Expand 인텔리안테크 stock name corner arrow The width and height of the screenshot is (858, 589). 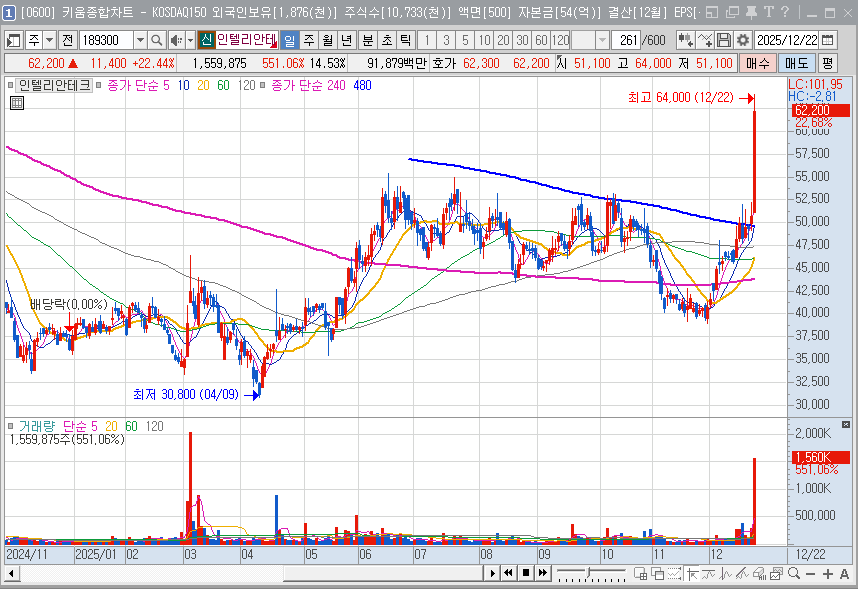274,44
